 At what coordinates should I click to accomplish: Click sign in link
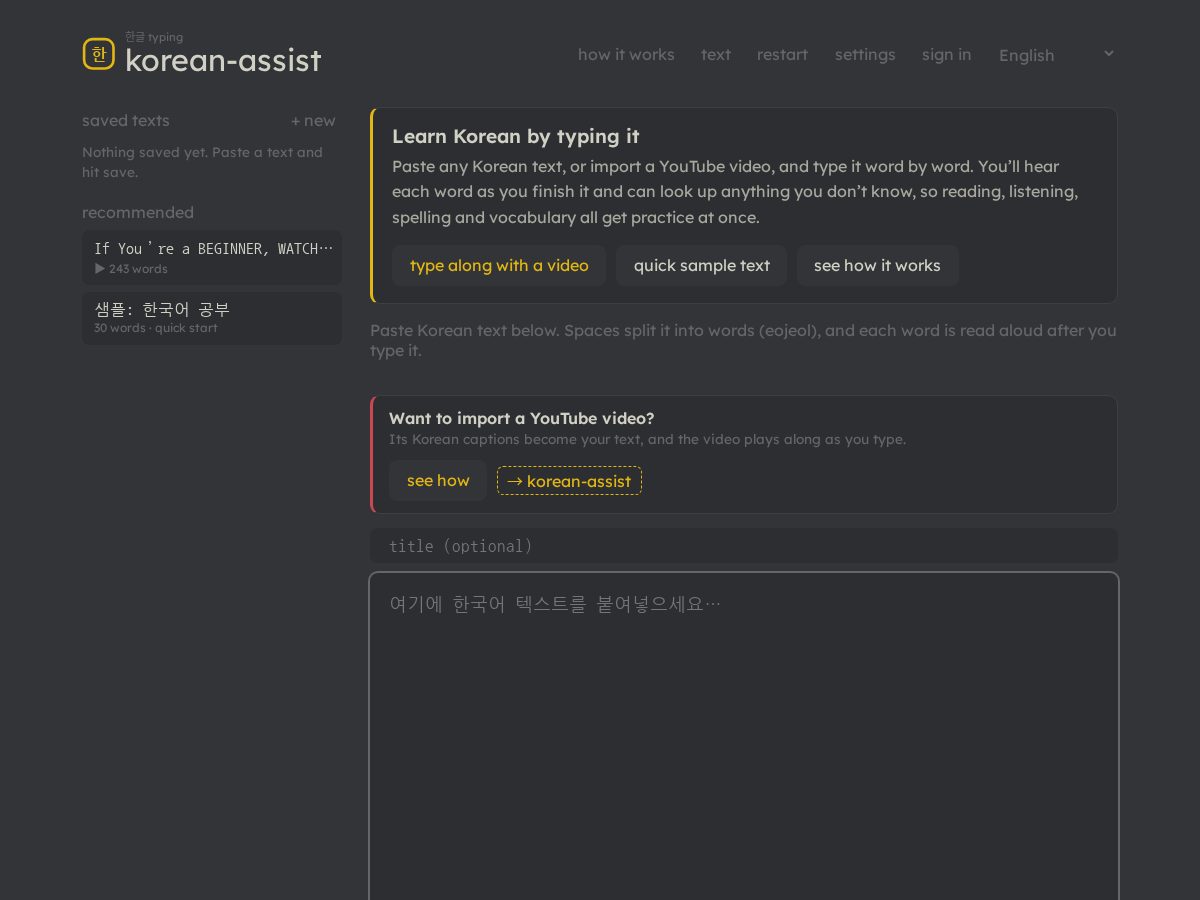pyautogui.click(x=946, y=55)
